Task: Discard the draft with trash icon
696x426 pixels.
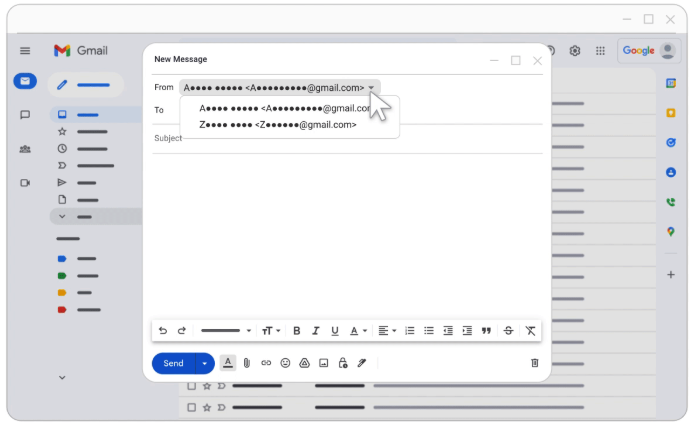Action: (x=535, y=363)
